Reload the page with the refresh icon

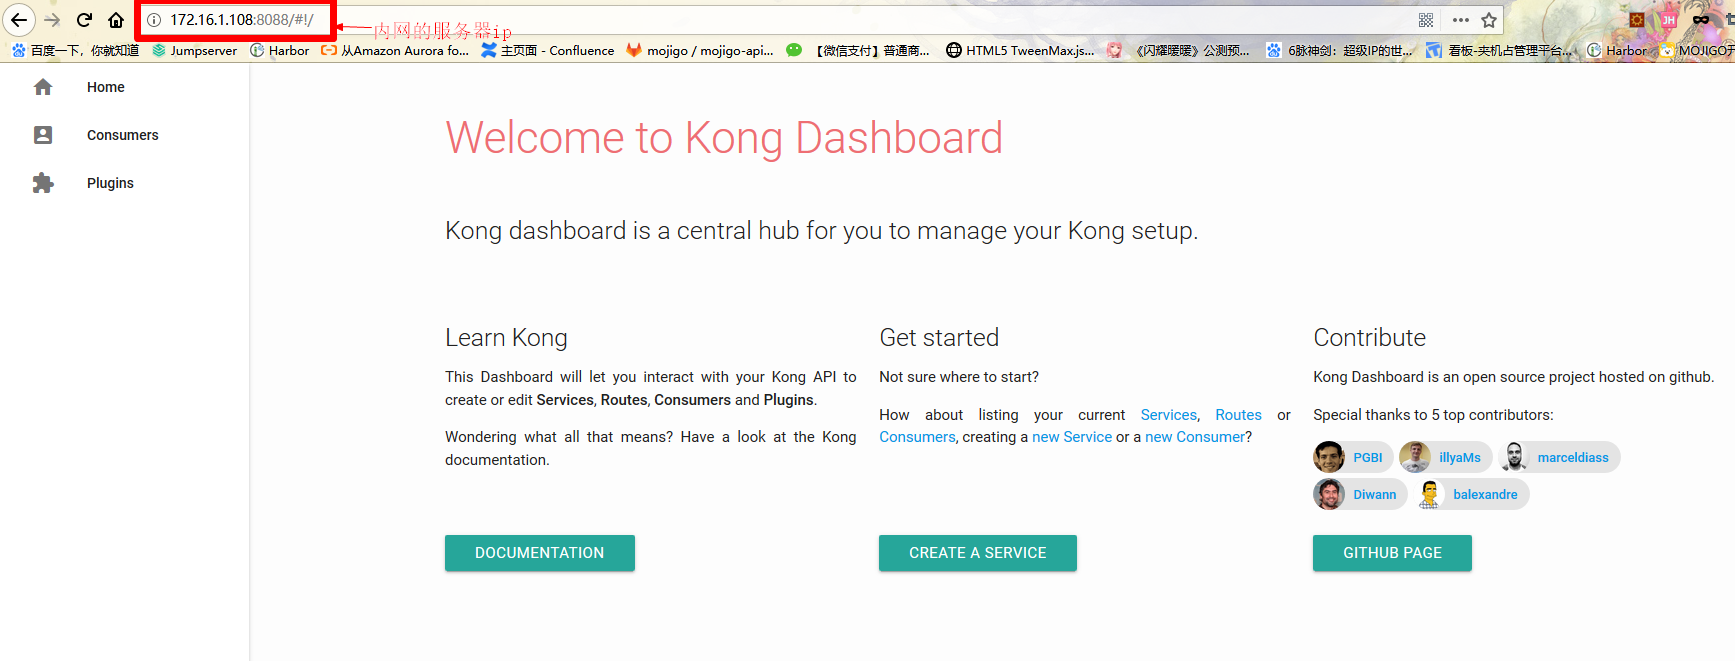pos(85,20)
